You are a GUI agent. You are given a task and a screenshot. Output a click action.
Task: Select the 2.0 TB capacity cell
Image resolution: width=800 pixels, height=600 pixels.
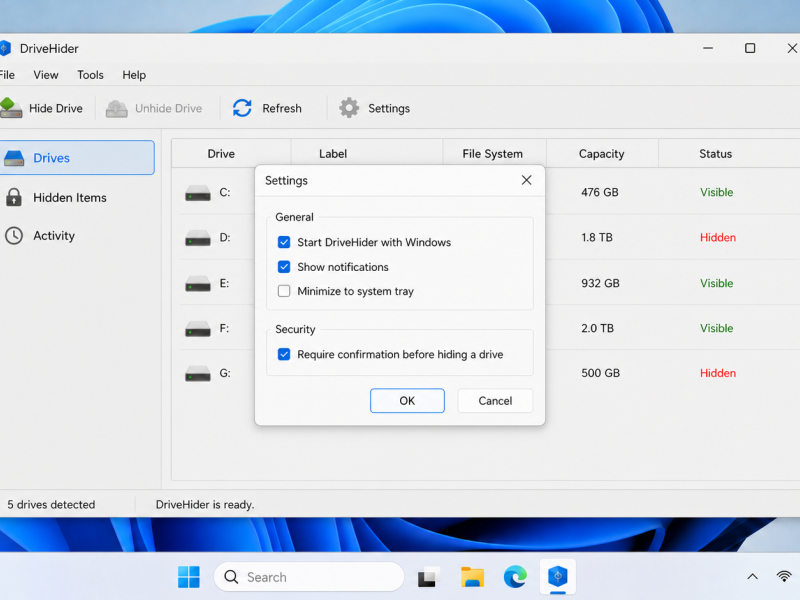597,328
